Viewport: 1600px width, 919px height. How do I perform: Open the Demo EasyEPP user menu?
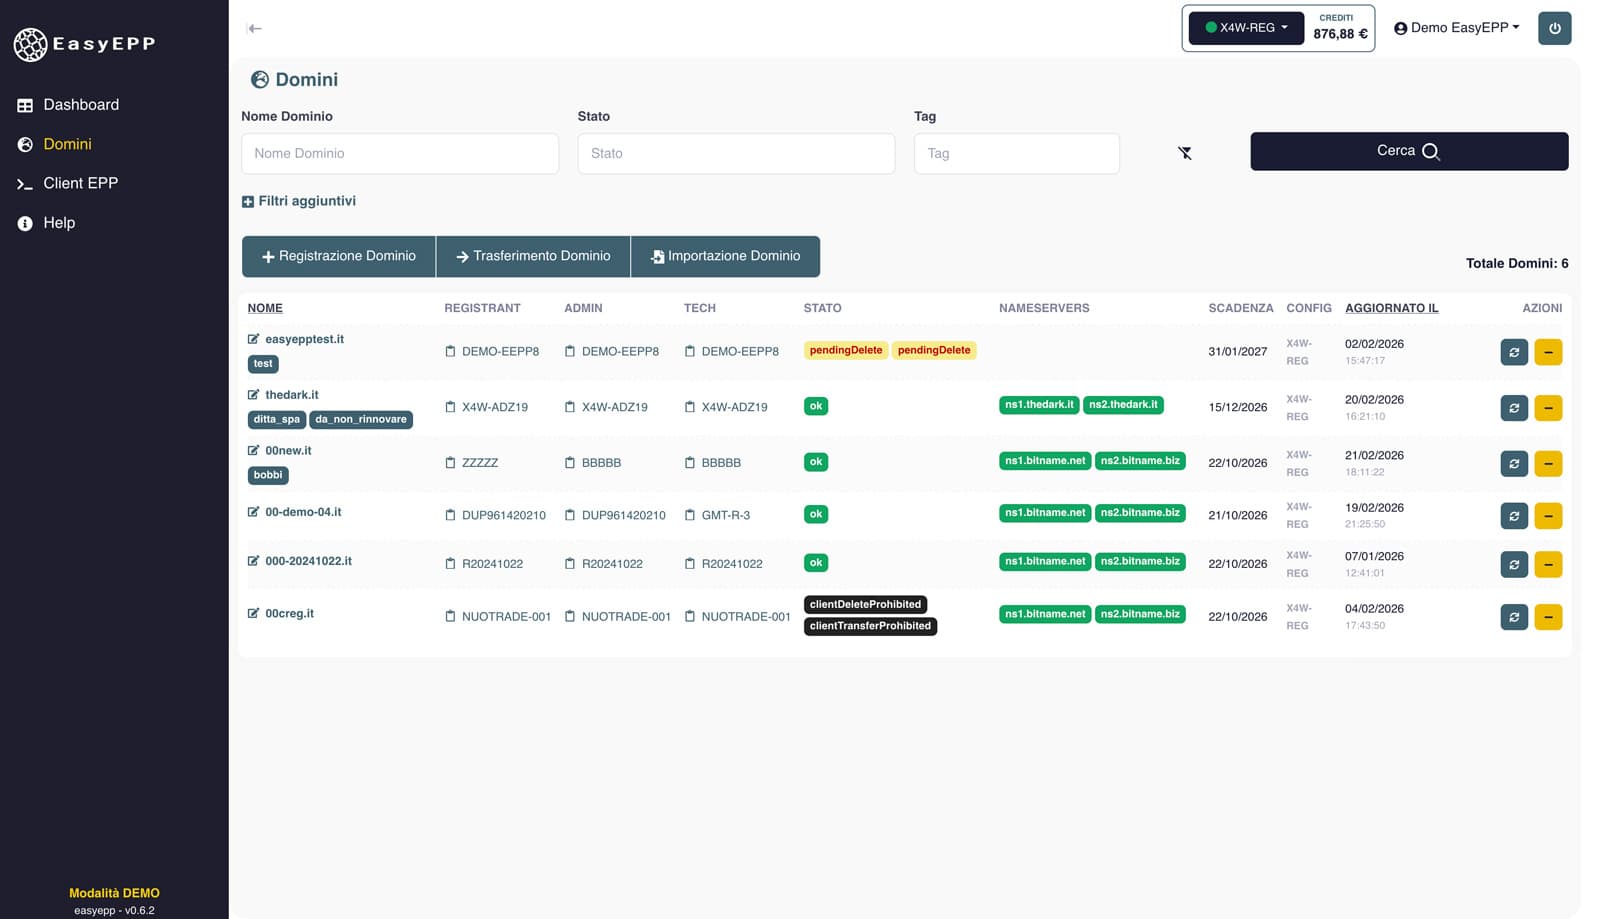click(x=1456, y=28)
